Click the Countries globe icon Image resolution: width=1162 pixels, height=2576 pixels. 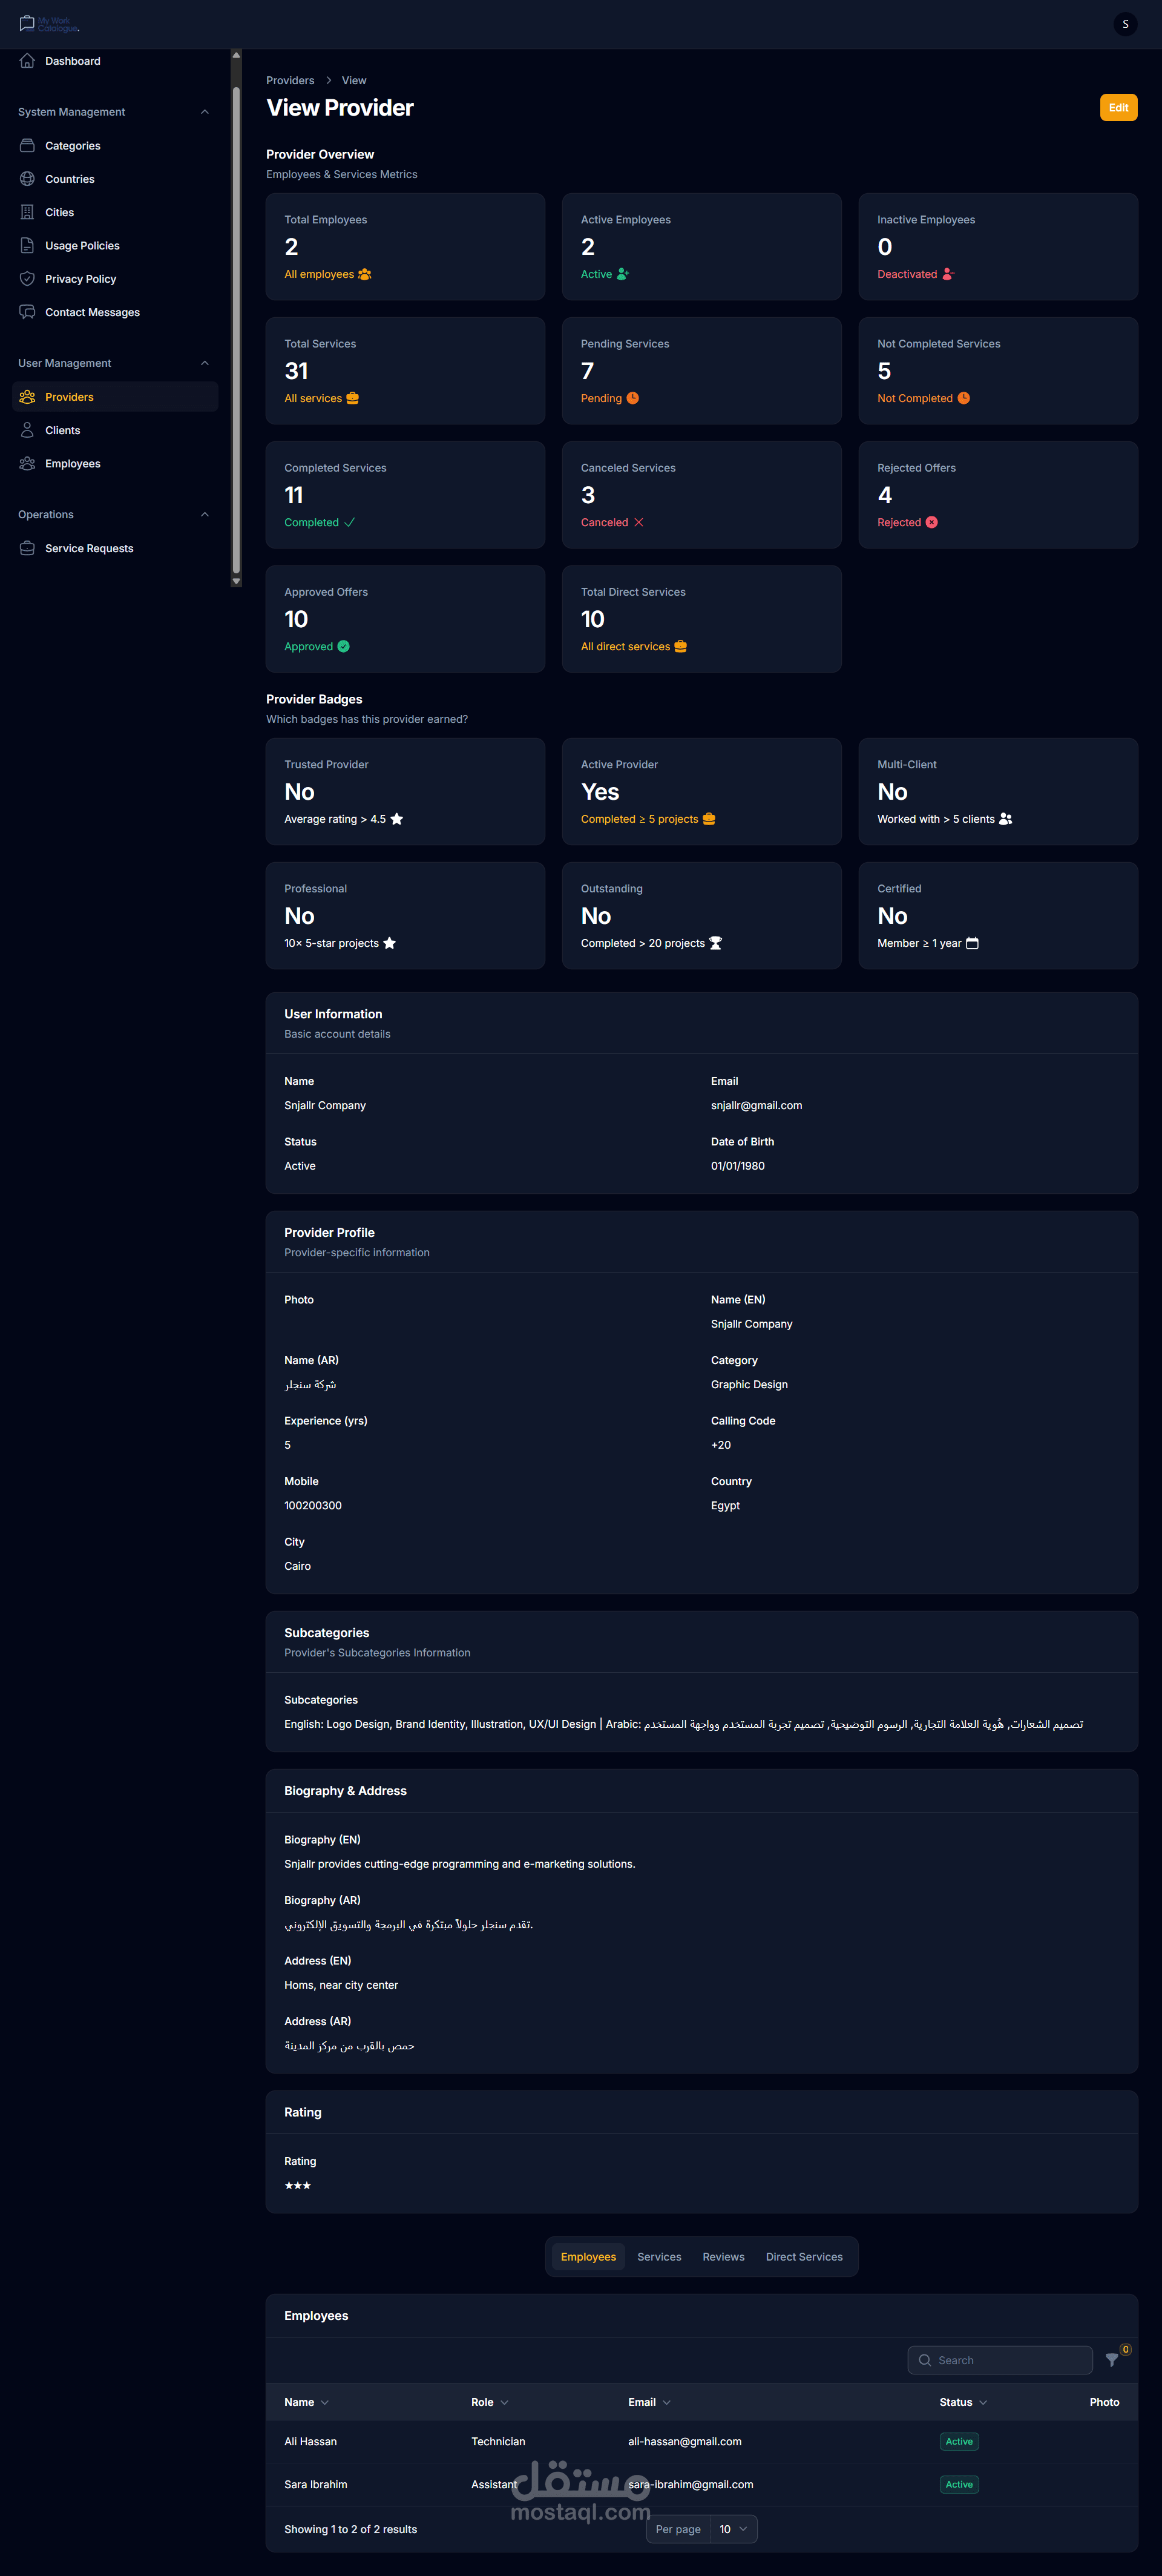27,179
